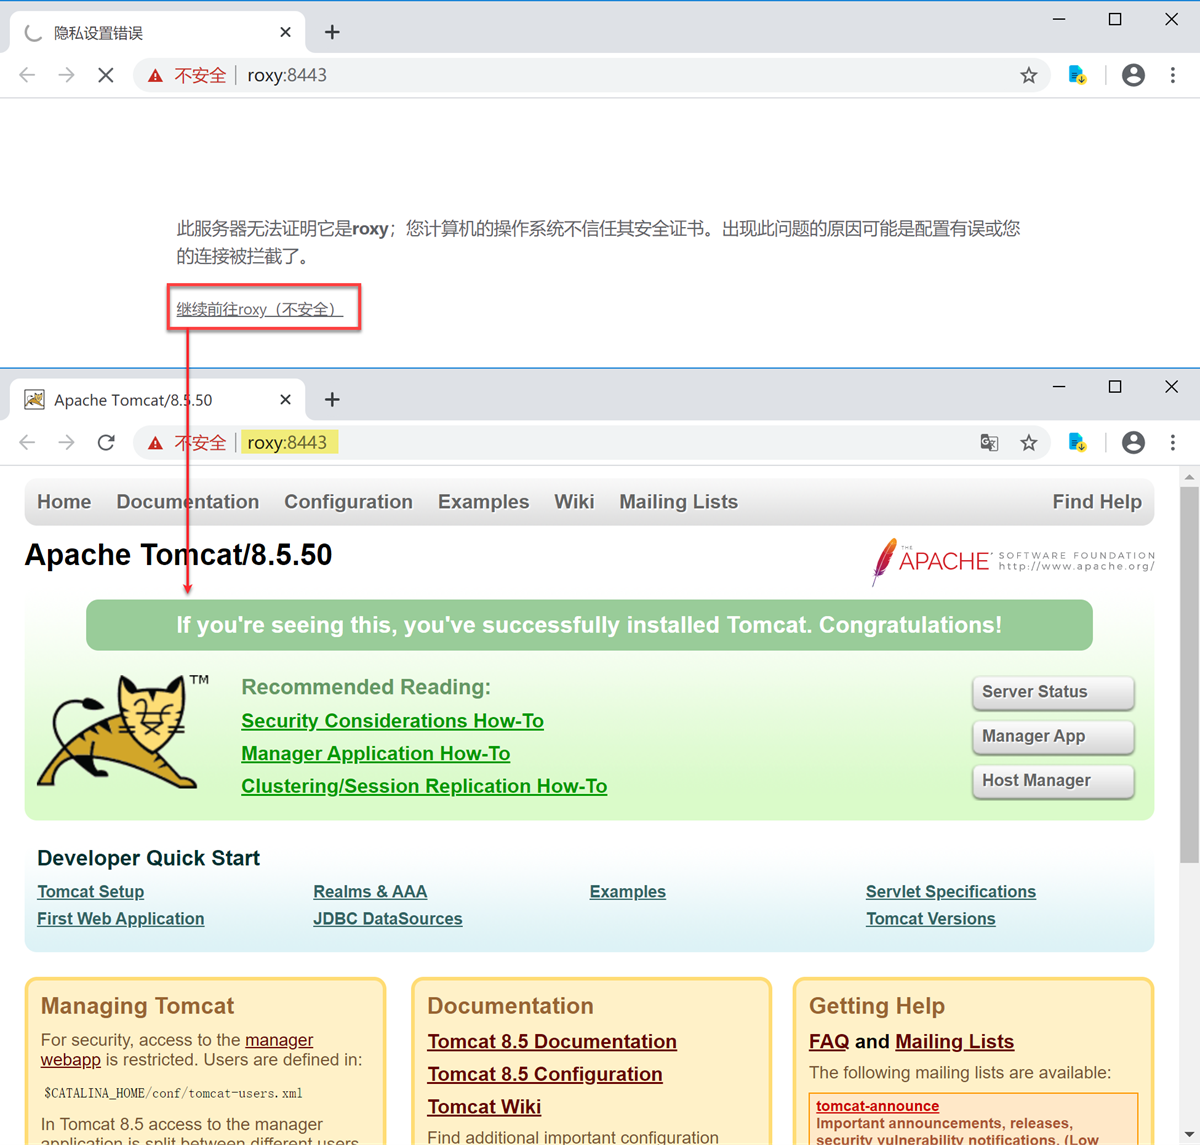The height and width of the screenshot is (1147, 1200).
Task: Open Examples in Tomcat navigation bar
Action: tap(483, 502)
